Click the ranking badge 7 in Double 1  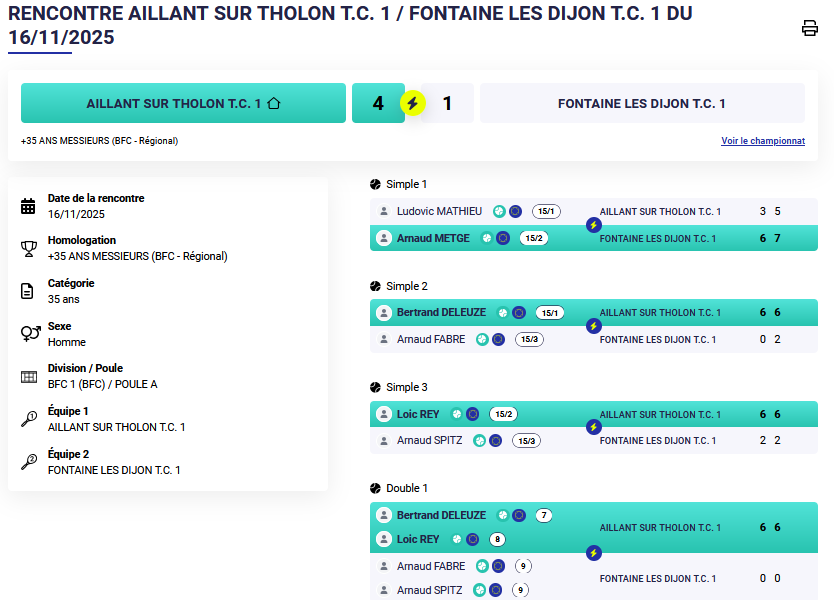point(544,516)
